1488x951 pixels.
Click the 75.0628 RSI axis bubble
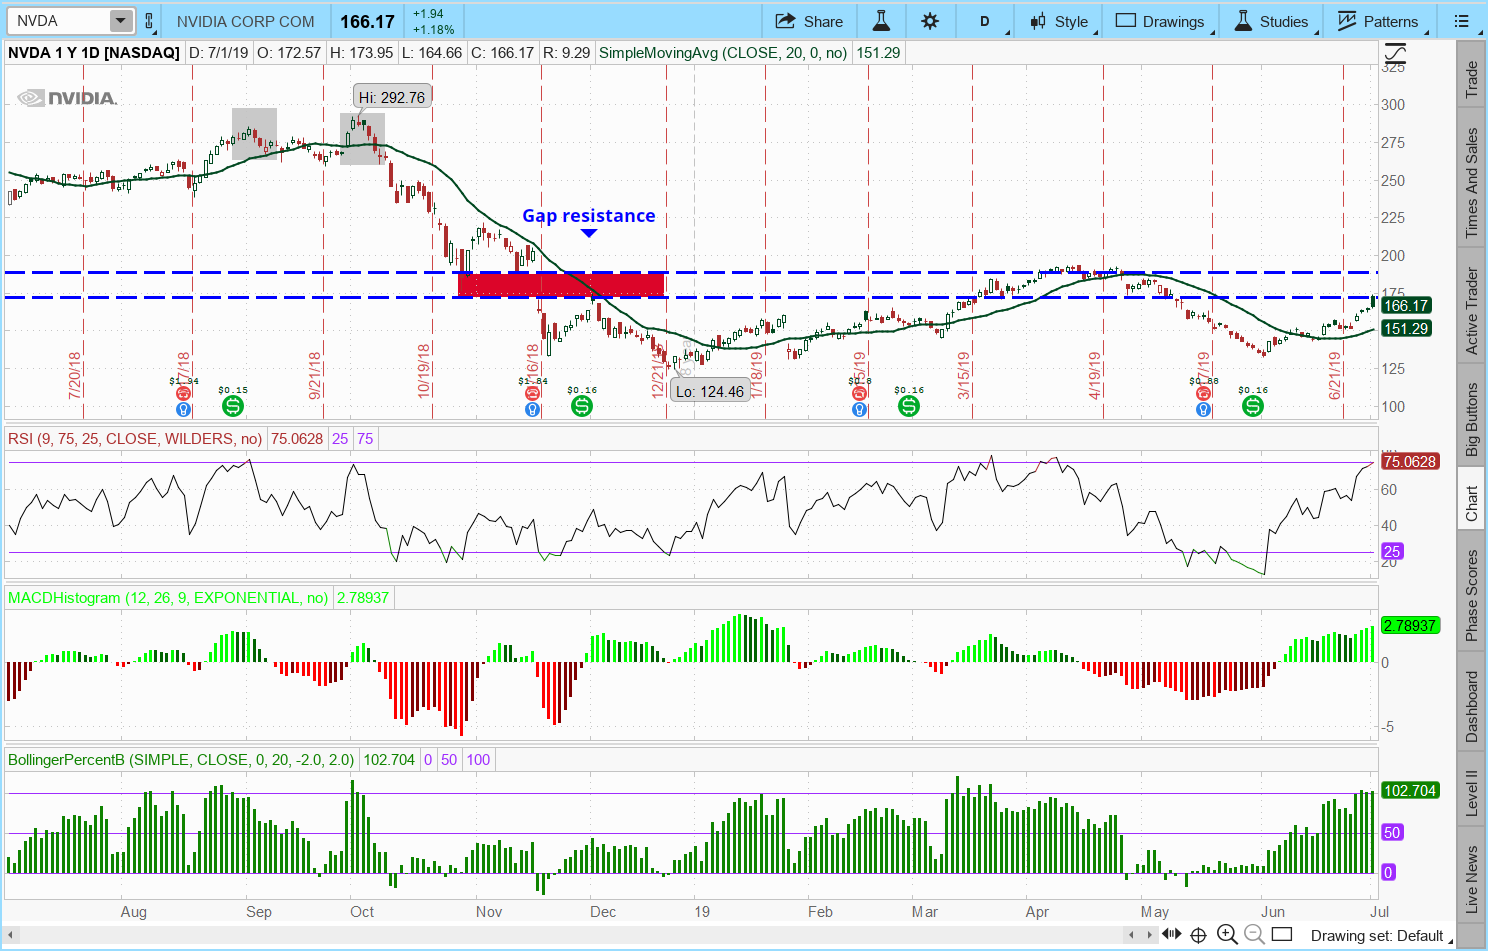coord(1410,461)
